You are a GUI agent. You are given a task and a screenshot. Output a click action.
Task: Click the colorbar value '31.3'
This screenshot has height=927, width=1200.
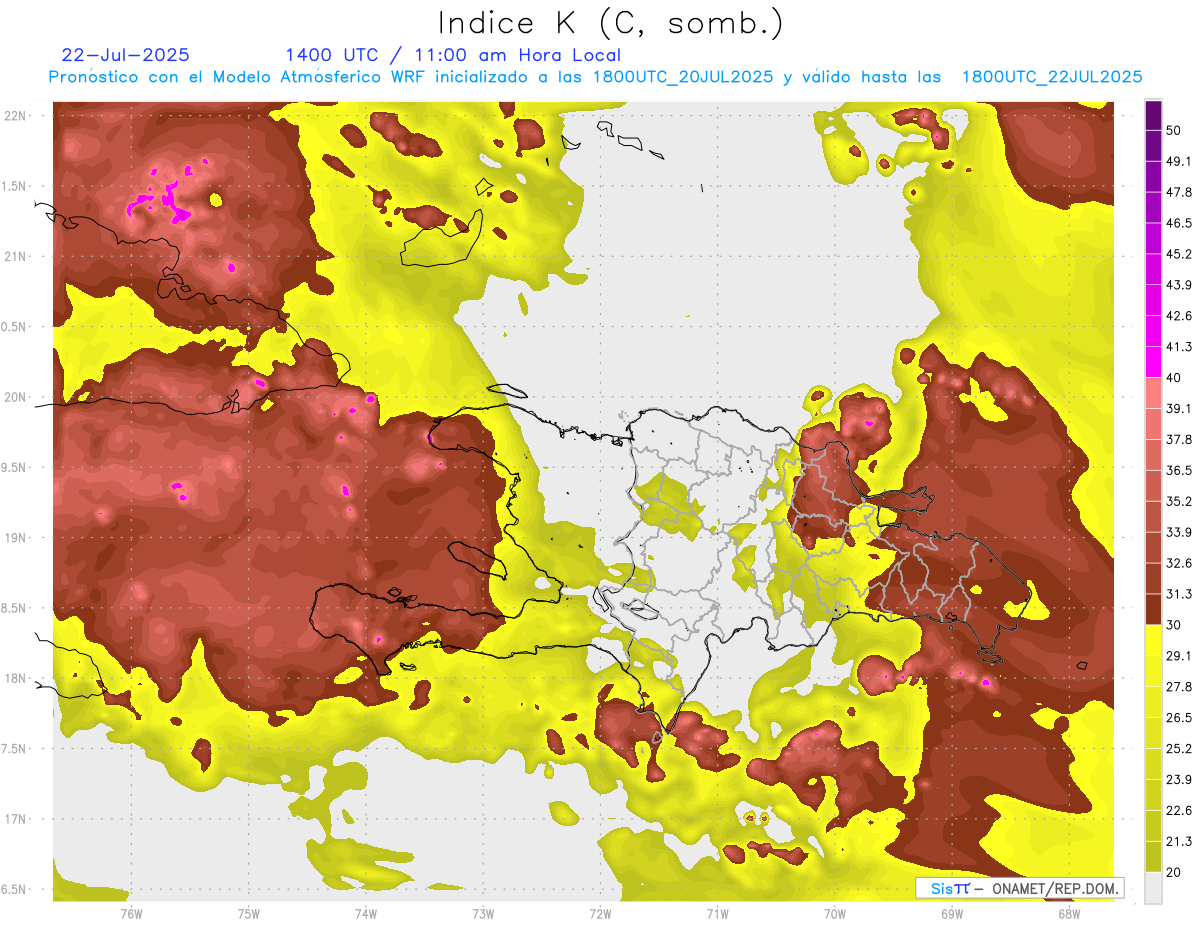pyautogui.click(x=1179, y=594)
